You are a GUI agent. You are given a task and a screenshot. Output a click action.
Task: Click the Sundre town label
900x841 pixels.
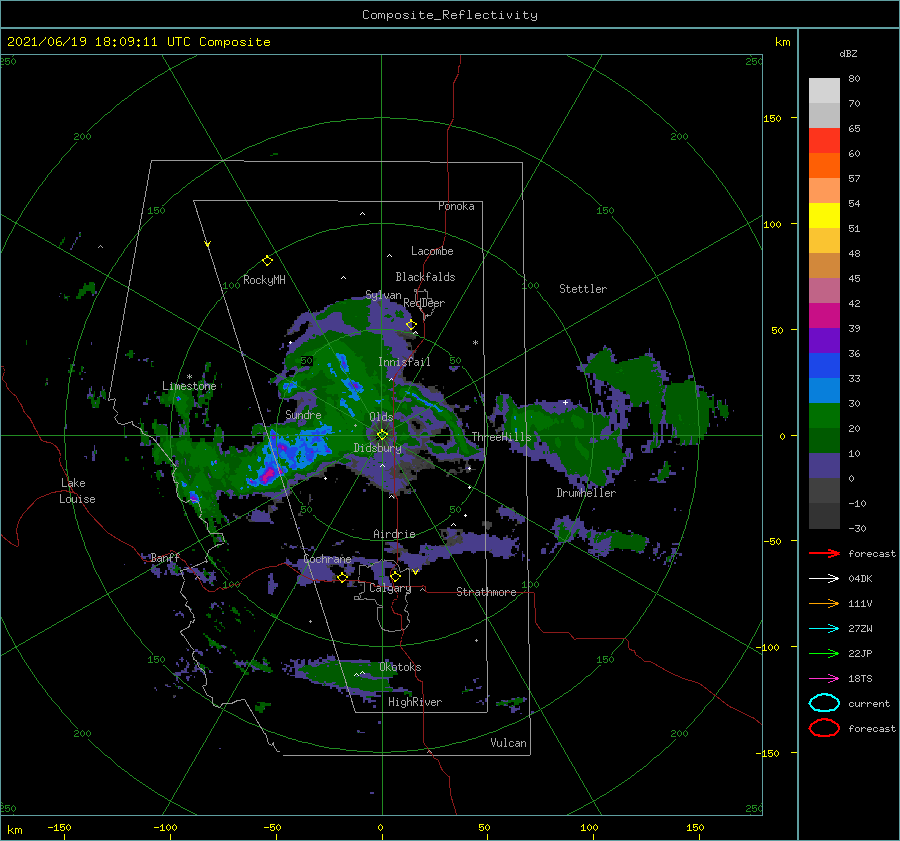click(x=303, y=414)
